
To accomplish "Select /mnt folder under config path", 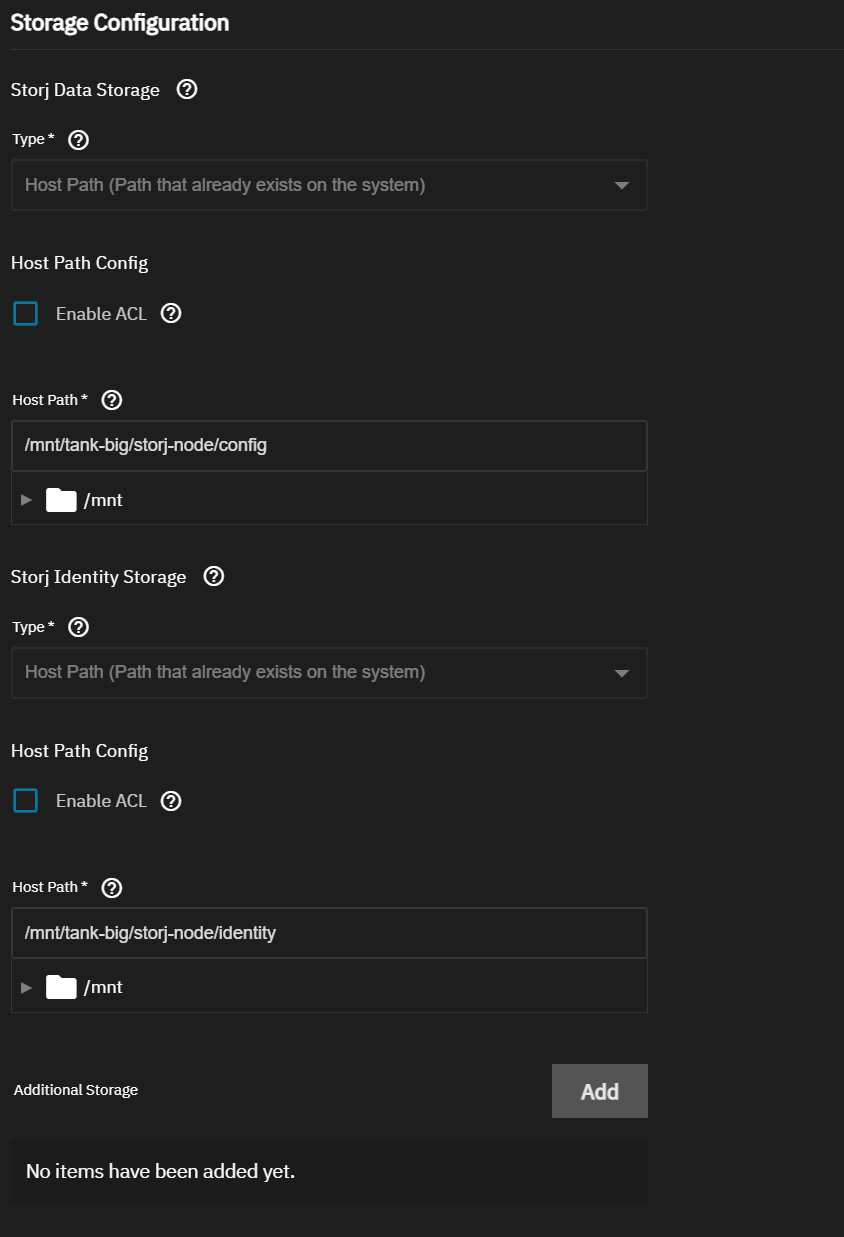I will [85, 500].
